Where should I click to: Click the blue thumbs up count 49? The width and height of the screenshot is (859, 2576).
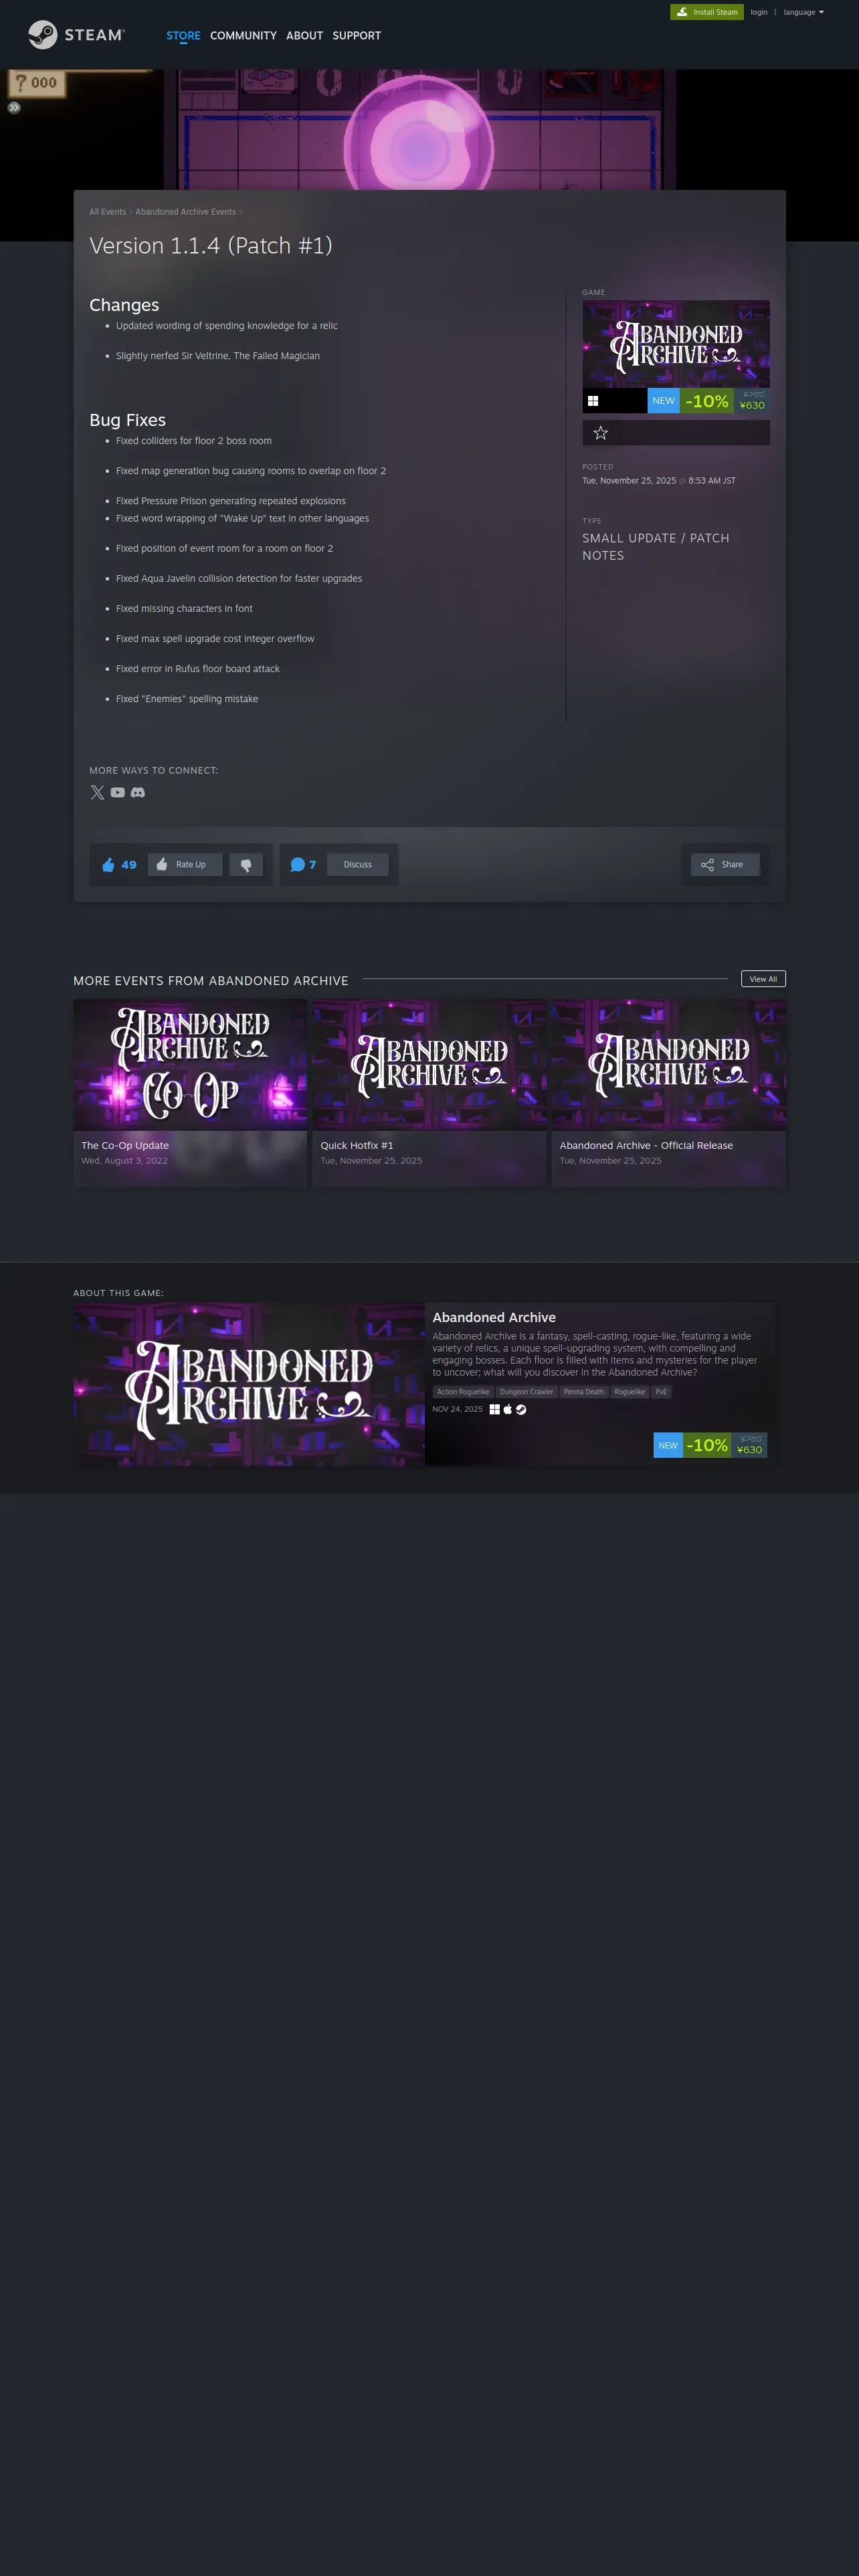click(119, 865)
